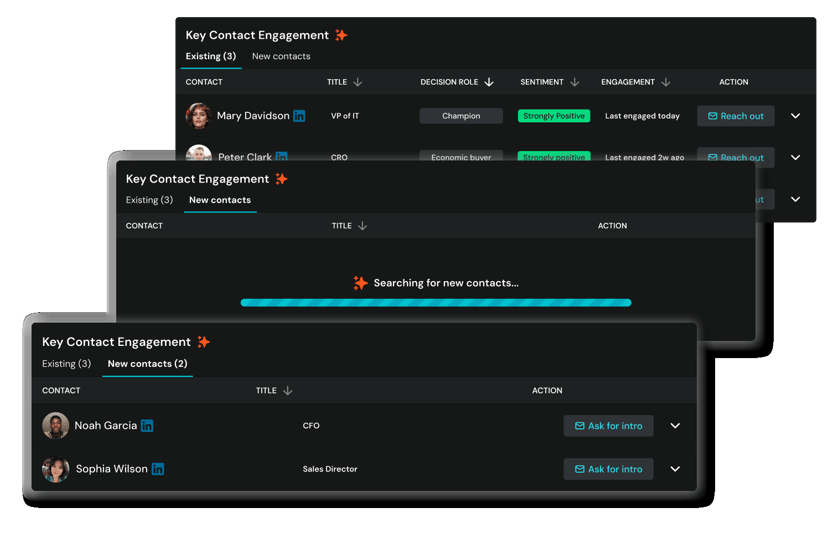Sort by Title in the back panel
Image resolution: width=833 pixels, height=549 pixels.
[358, 82]
